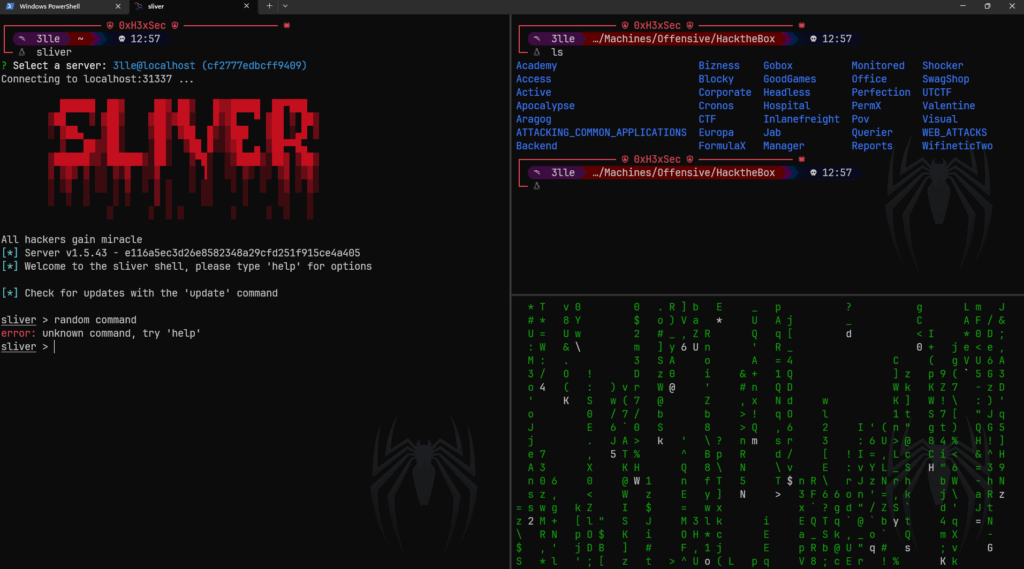Click the Valentine directory name
Image resolution: width=1024 pixels, height=569 pixels.
(948, 106)
